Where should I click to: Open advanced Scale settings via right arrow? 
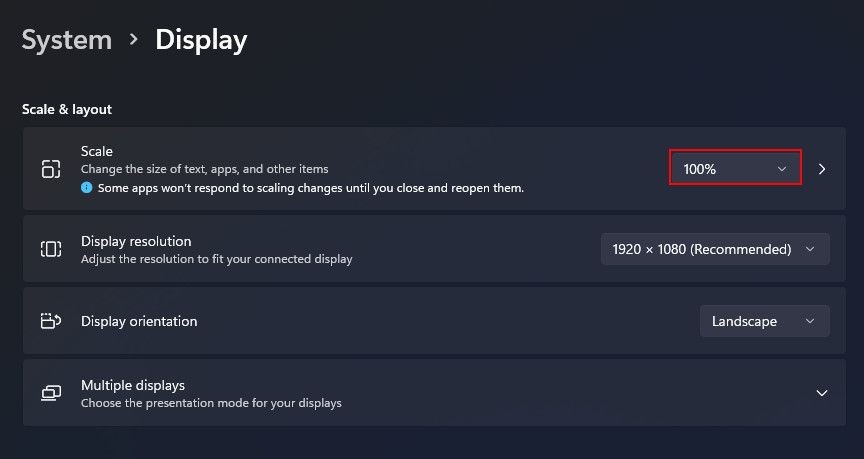click(822, 169)
